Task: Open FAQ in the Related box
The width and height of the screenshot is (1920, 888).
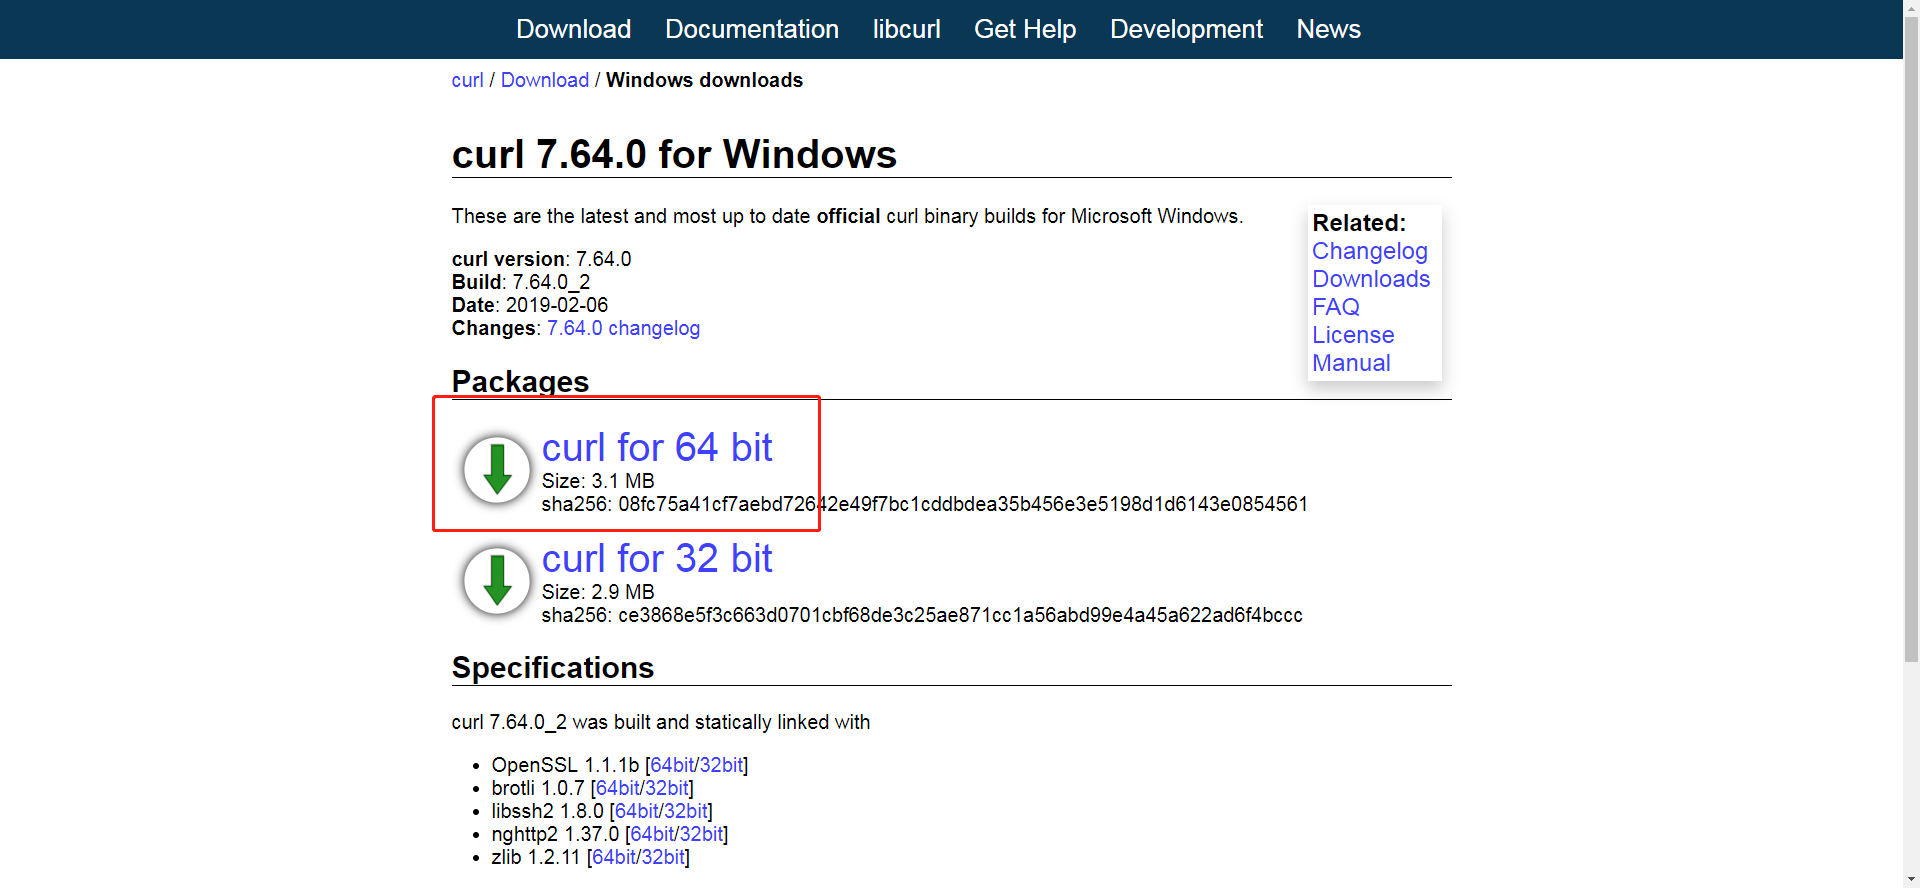Action: pos(1335,307)
